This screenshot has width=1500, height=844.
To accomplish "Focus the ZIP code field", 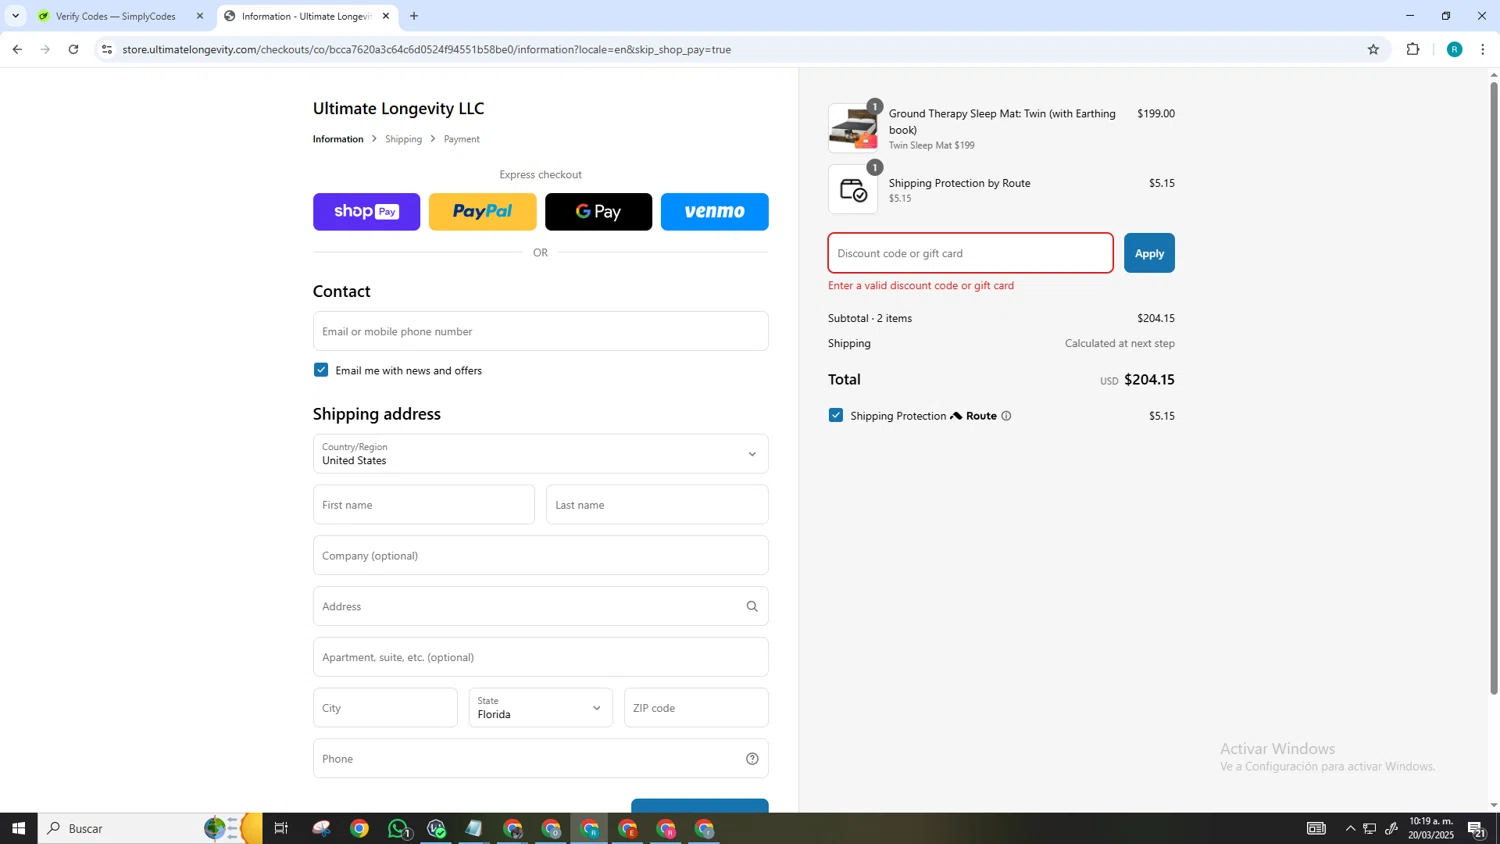I will coord(697,708).
